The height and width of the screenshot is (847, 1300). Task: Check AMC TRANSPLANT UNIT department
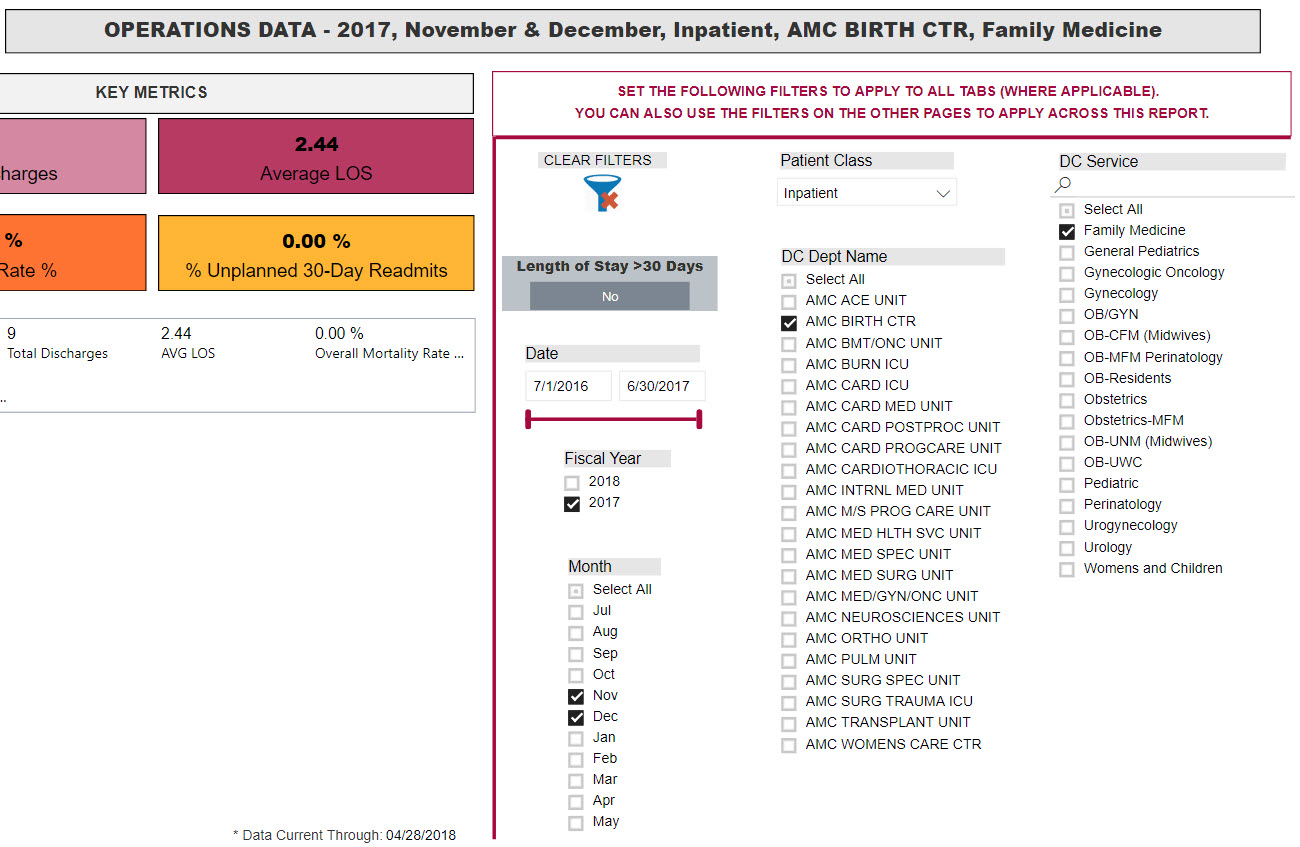pos(789,723)
